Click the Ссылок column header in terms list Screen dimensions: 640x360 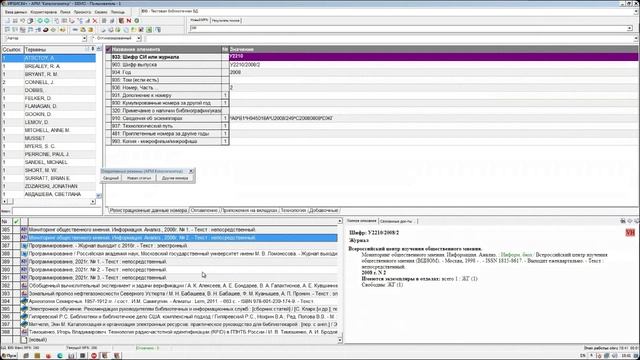tap(11, 49)
